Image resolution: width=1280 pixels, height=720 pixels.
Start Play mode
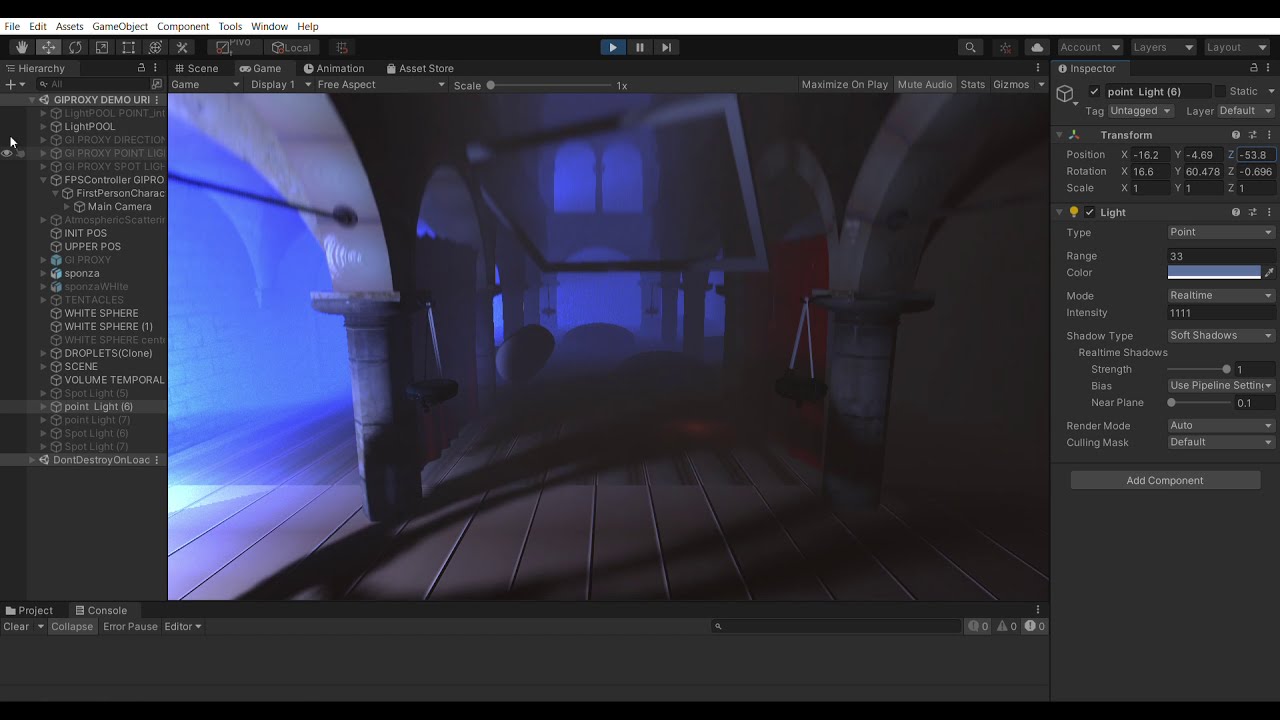613,47
